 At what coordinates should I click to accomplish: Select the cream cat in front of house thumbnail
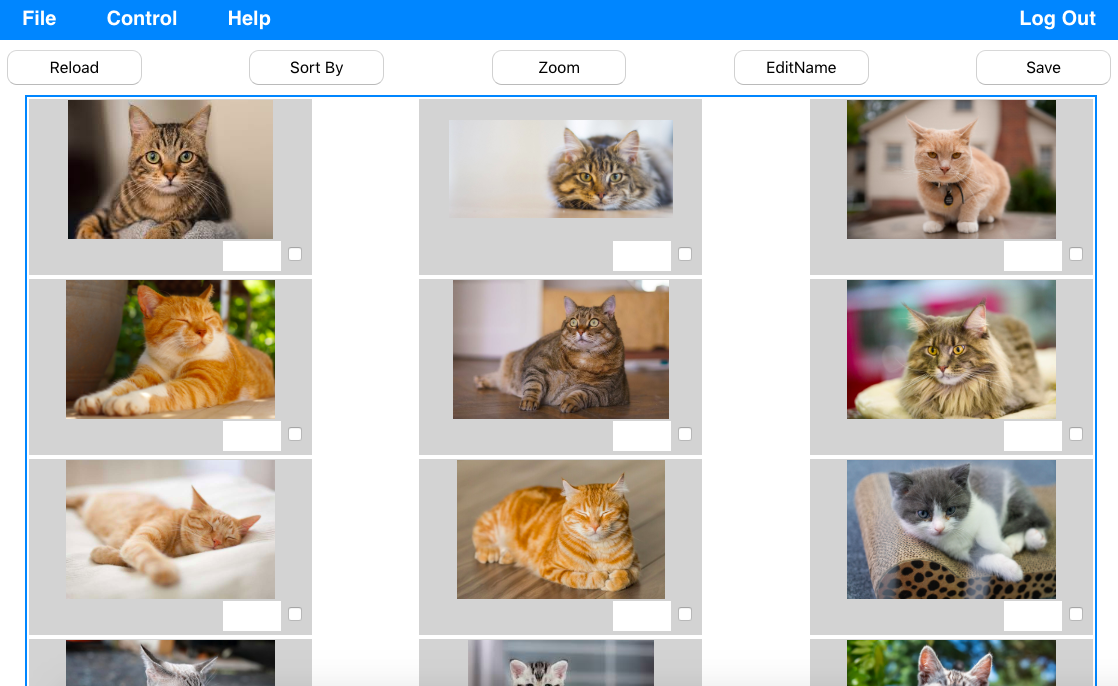coord(951,169)
